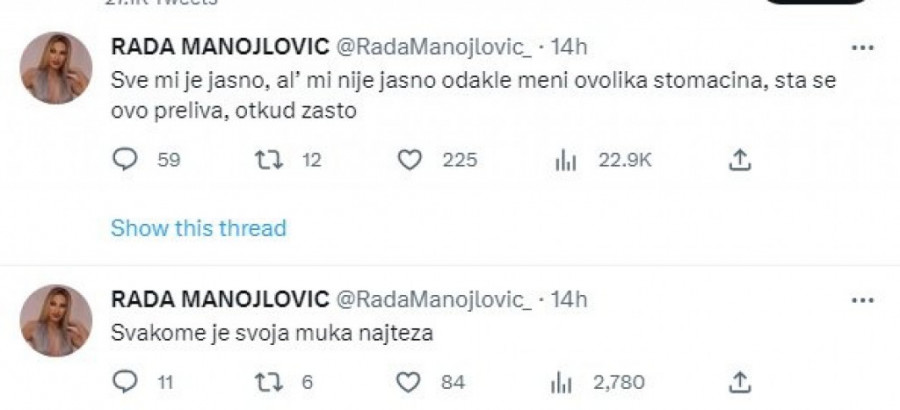900x410 pixels.
Task: Share the stomacina tweet
Action: [741, 160]
